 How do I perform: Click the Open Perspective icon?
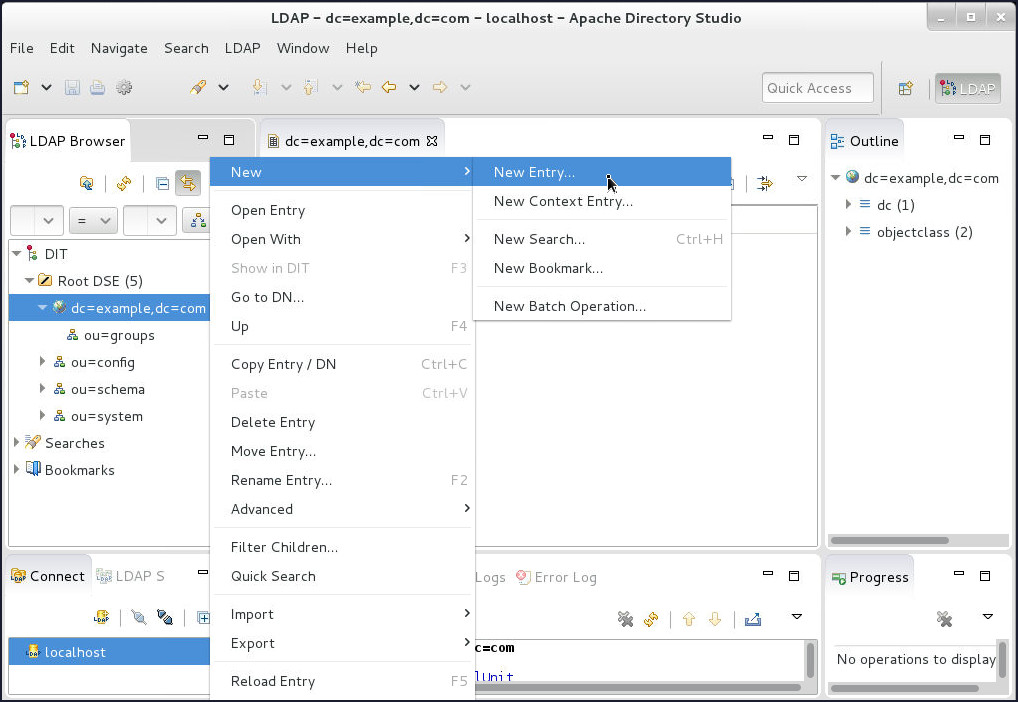(x=906, y=88)
